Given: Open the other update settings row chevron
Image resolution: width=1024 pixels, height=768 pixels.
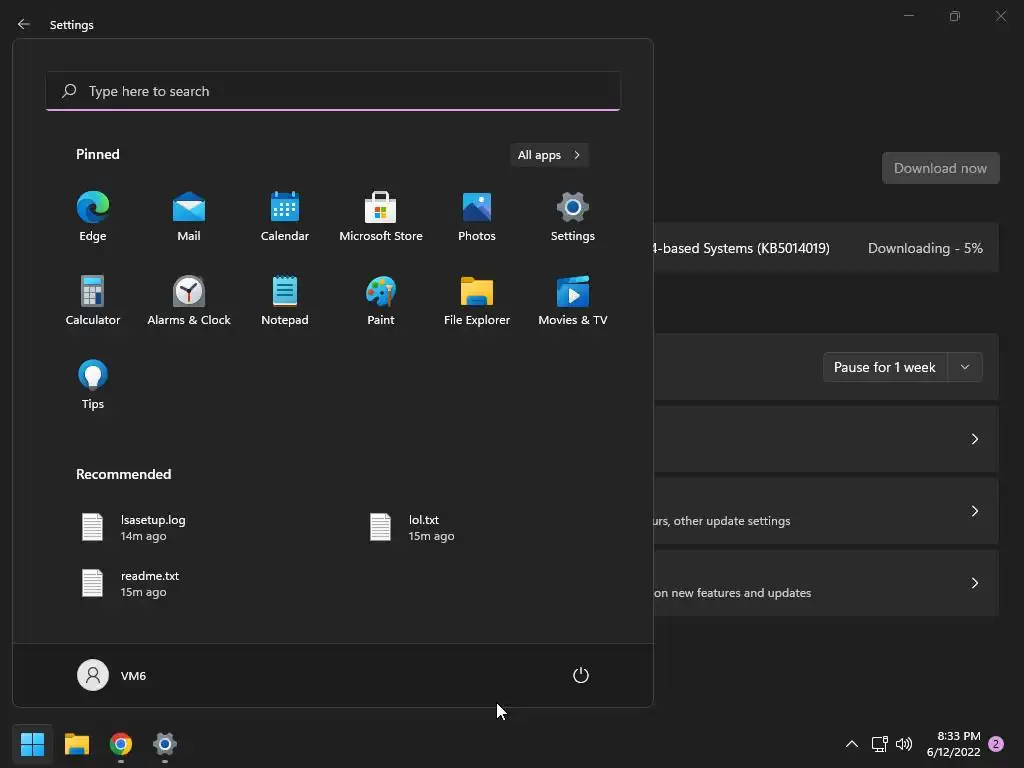Looking at the screenshot, I should click(974, 511).
